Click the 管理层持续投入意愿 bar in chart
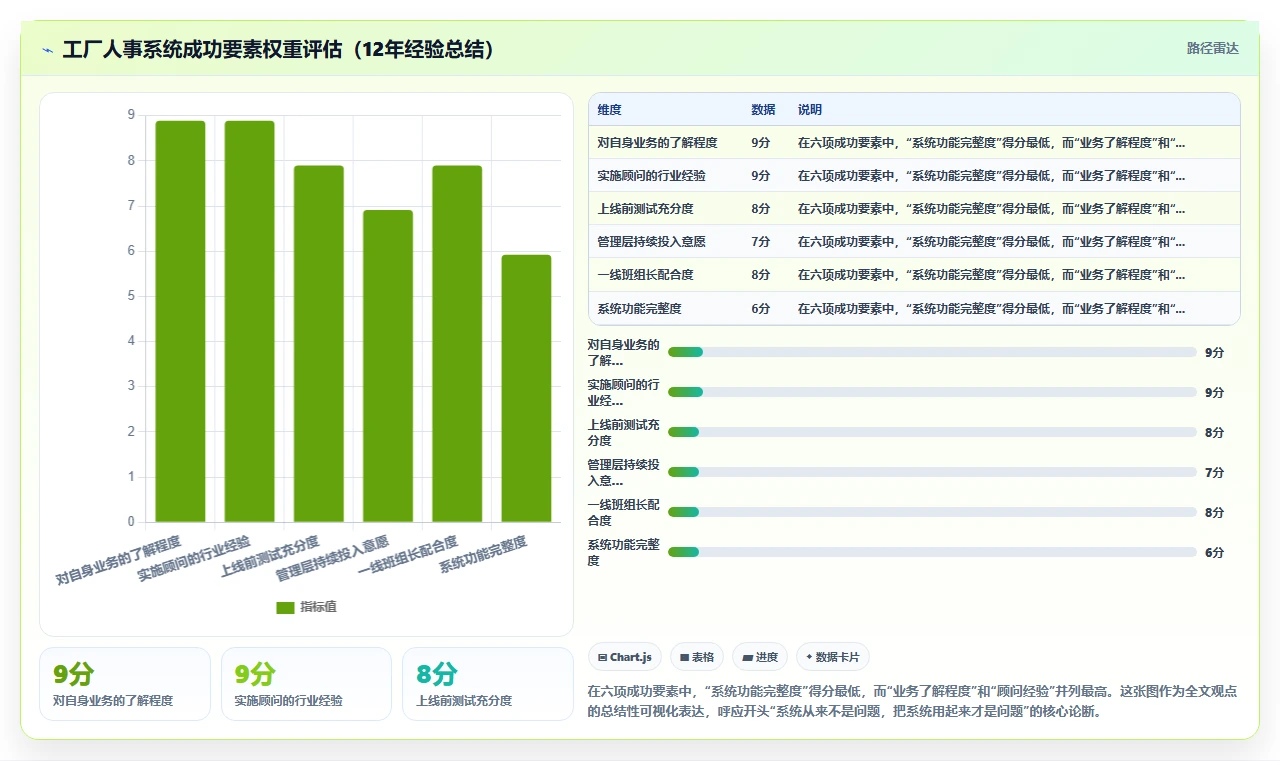Image resolution: width=1280 pixels, height=761 pixels. click(x=388, y=366)
